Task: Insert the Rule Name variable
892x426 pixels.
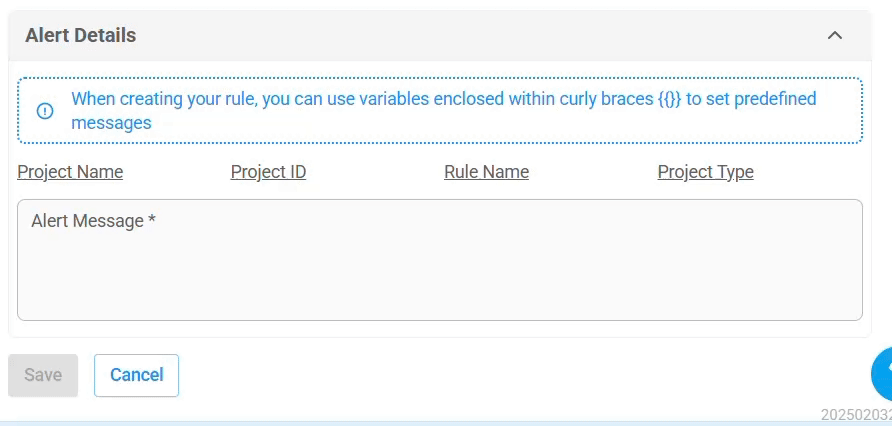Action: pos(486,172)
